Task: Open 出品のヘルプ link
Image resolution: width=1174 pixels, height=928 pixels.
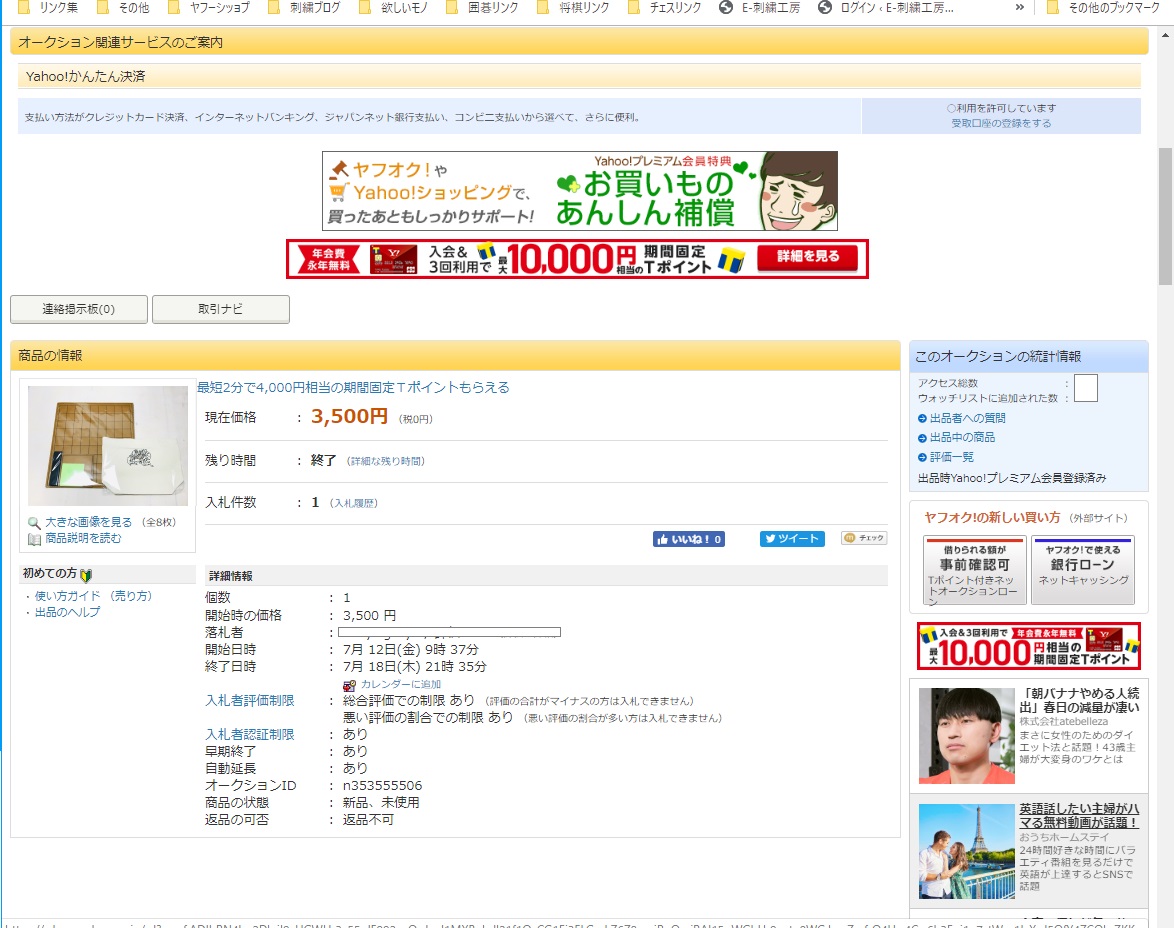Action: pos(67,613)
